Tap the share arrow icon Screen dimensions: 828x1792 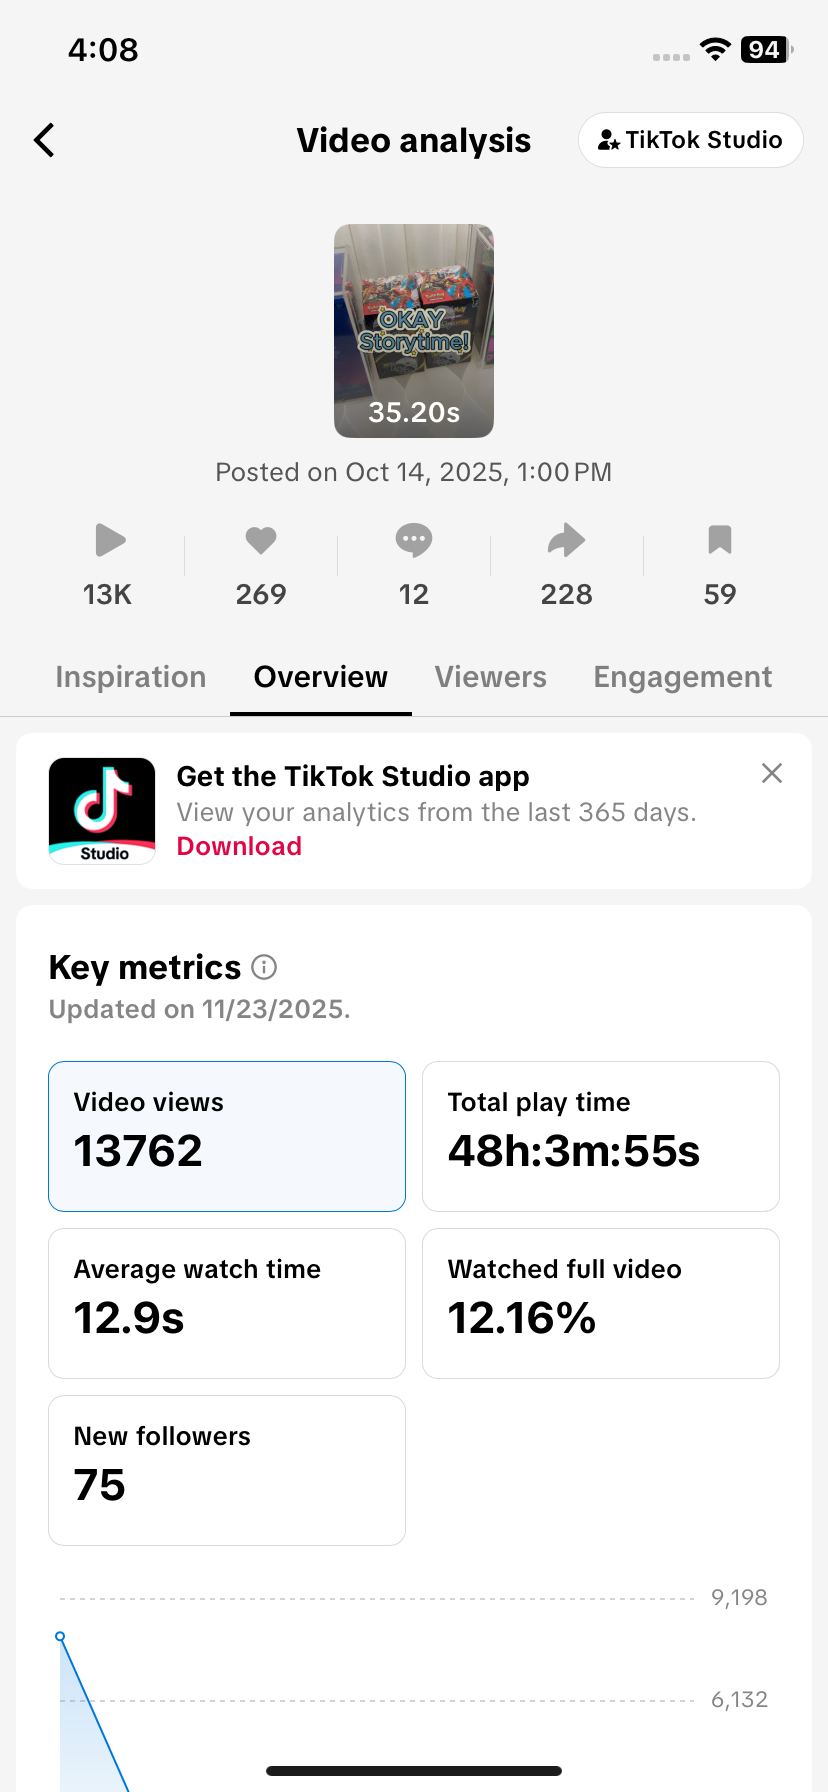pos(566,540)
